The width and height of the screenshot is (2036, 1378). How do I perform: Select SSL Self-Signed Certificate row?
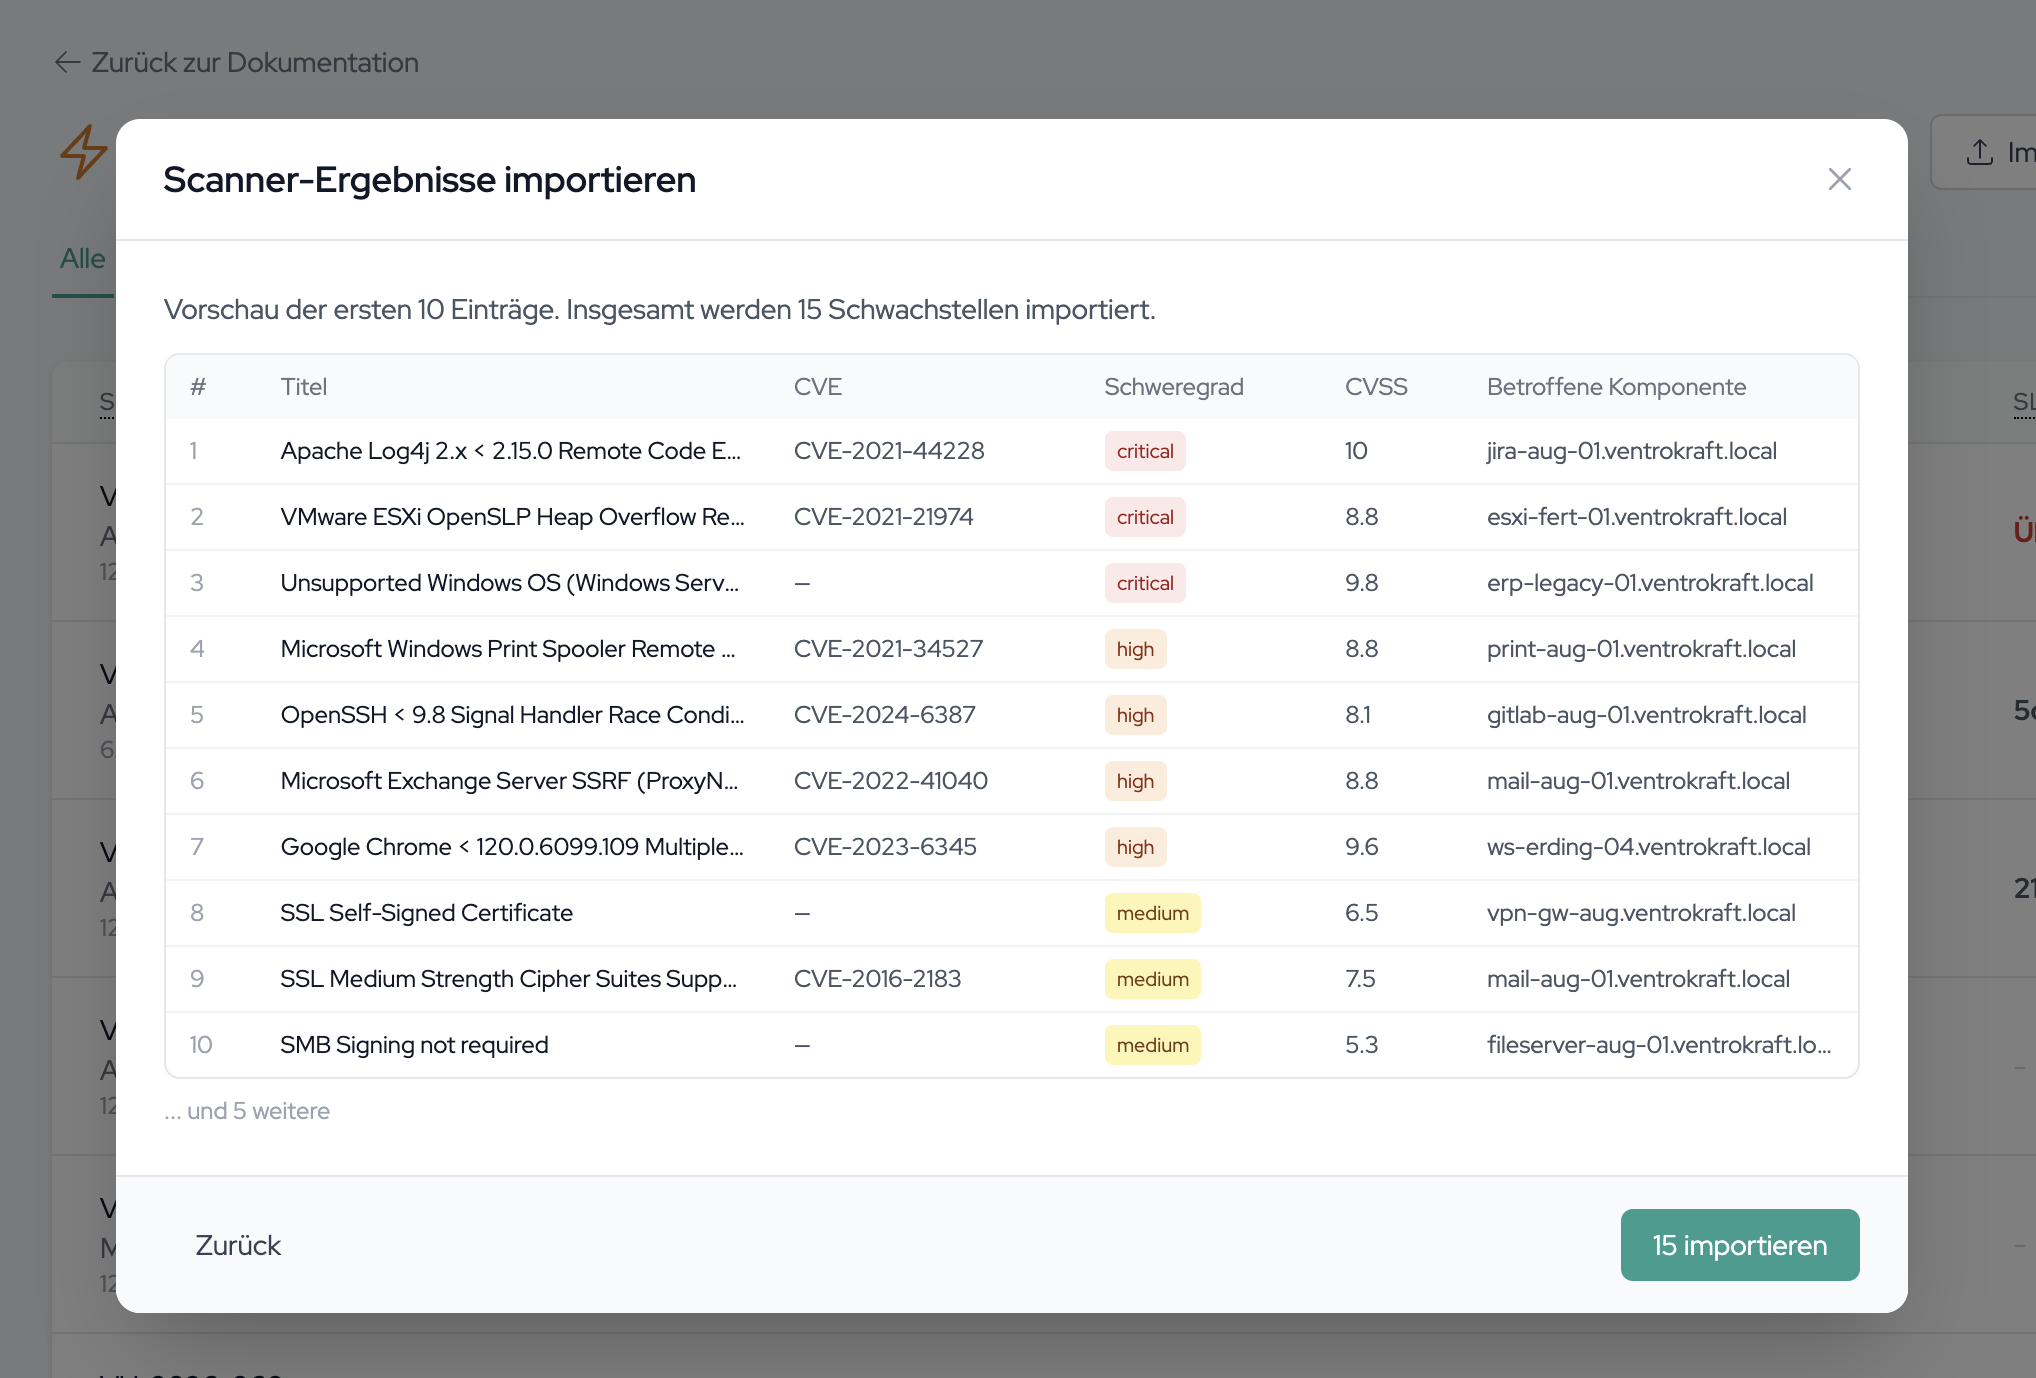point(1012,913)
